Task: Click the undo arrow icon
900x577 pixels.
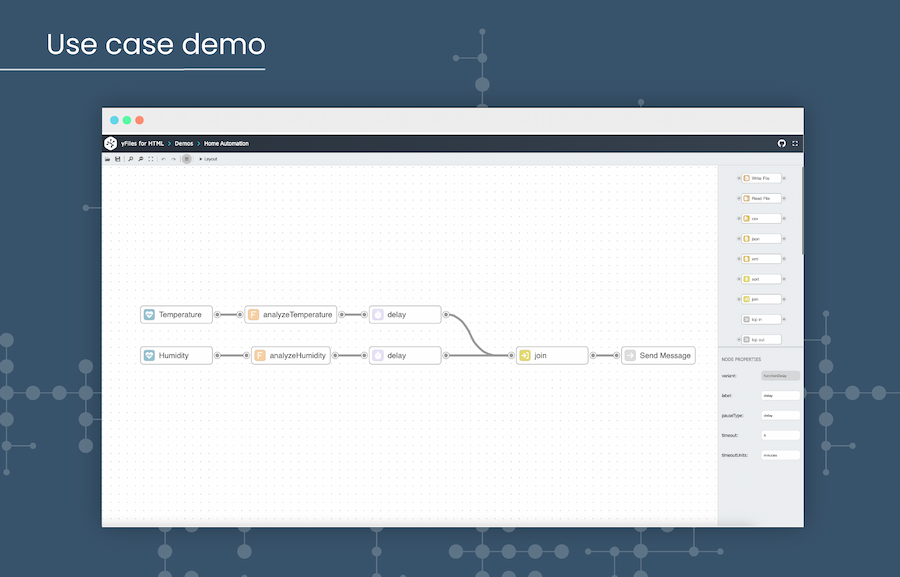Action: click(x=163, y=159)
